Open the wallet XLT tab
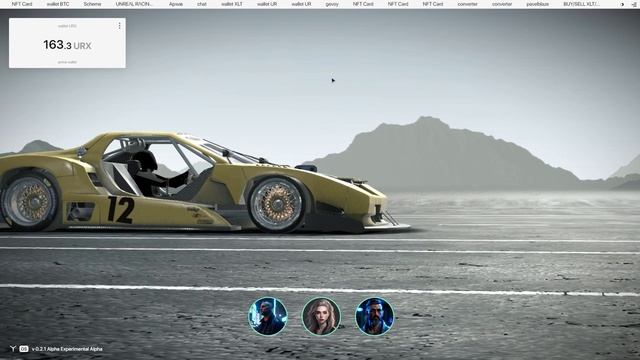The width and height of the screenshot is (640, 360). coord(231,4)
